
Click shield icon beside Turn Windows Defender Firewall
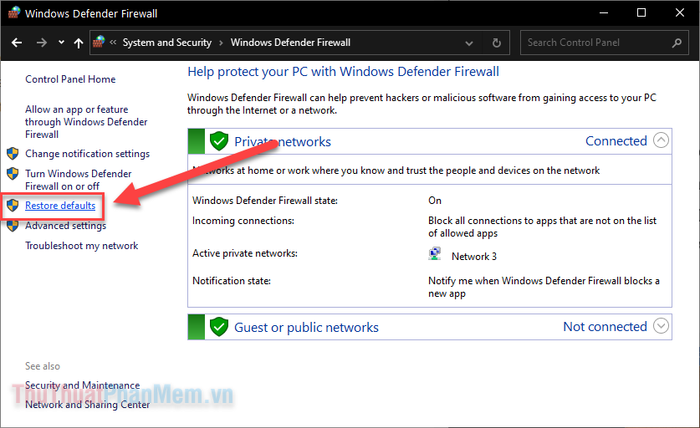click(x=12, y=173)
